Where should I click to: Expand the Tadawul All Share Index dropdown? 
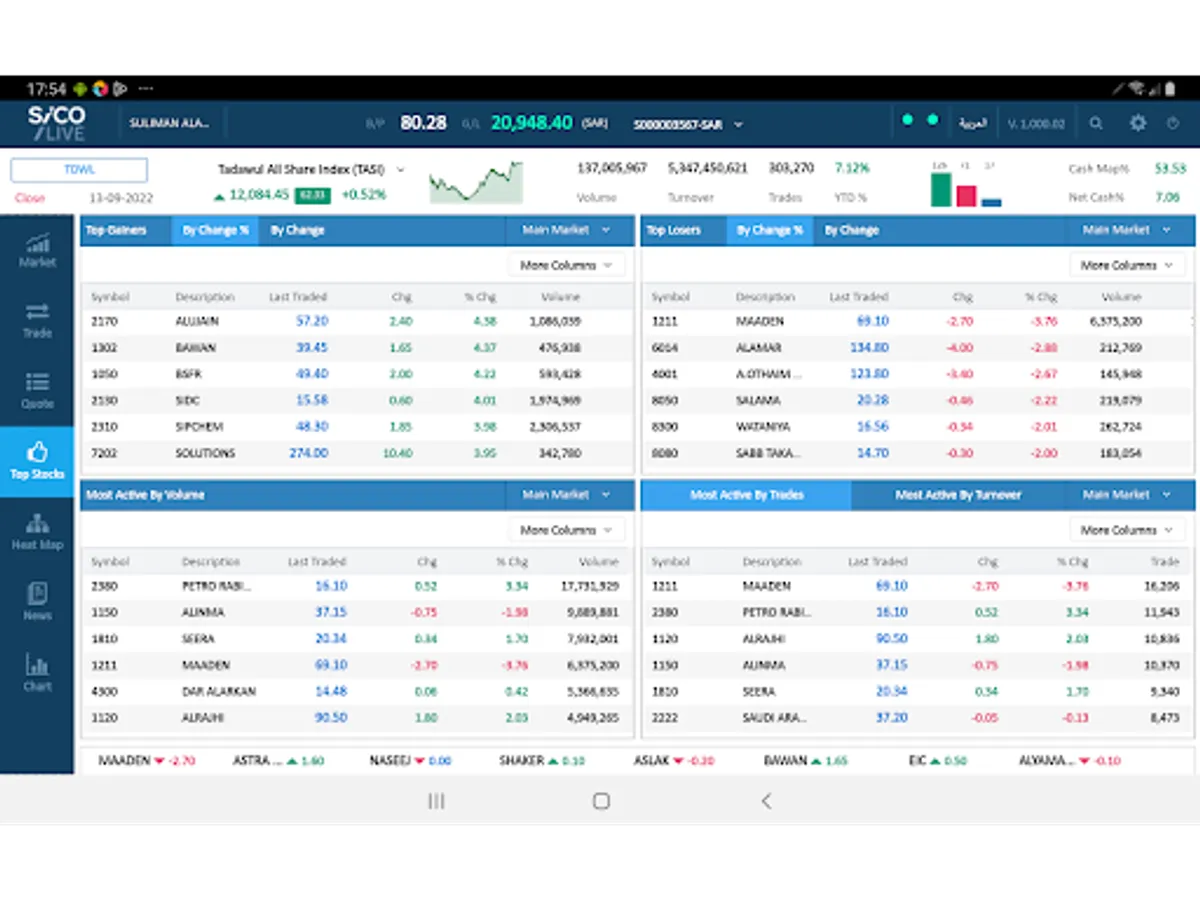(x=401, y=169)
